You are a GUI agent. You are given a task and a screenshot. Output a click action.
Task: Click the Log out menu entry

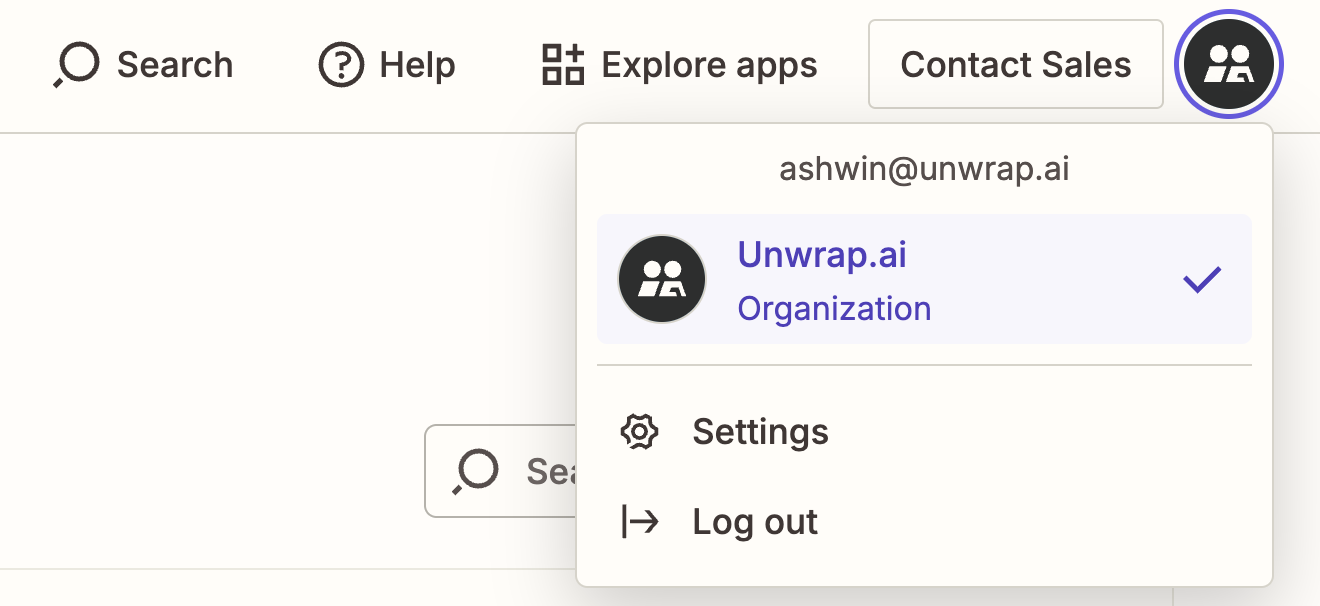point(755,521)
